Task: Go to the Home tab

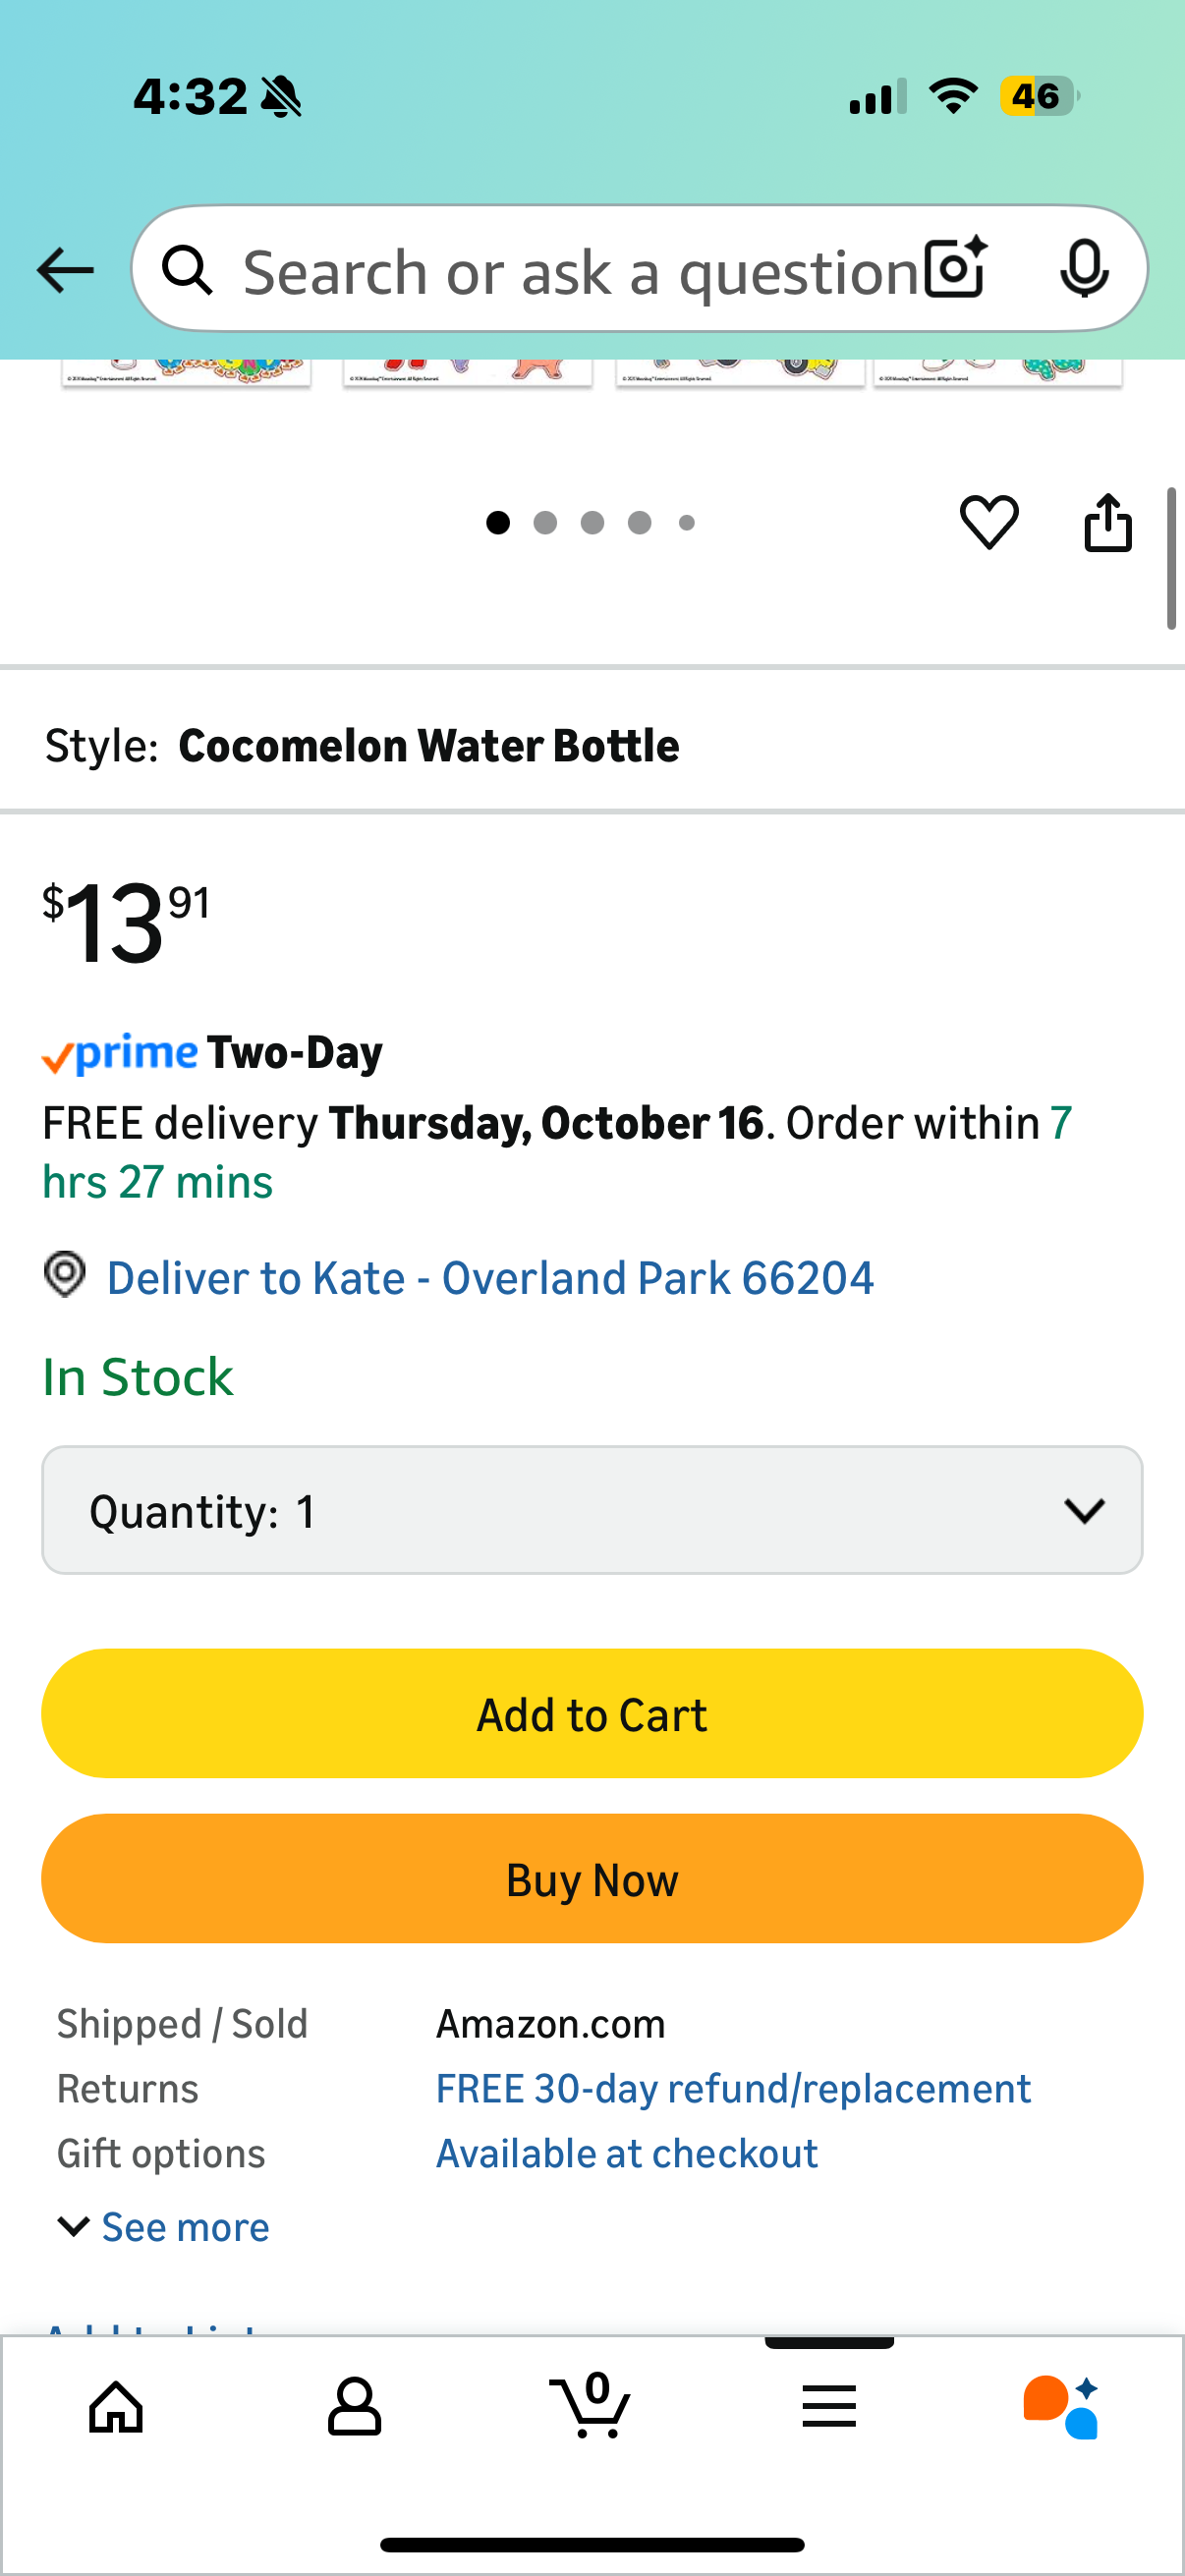Action: (x=116, y=2406)
